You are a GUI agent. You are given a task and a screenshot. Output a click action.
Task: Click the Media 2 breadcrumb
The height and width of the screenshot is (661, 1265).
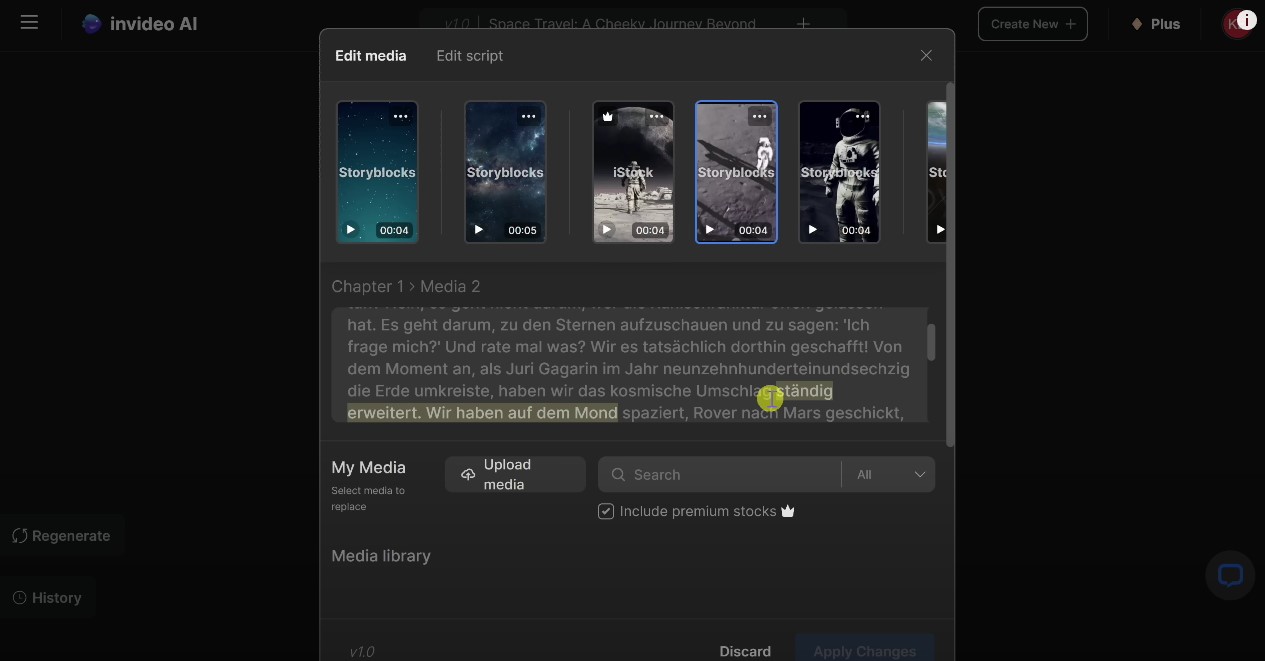[450, 286]
